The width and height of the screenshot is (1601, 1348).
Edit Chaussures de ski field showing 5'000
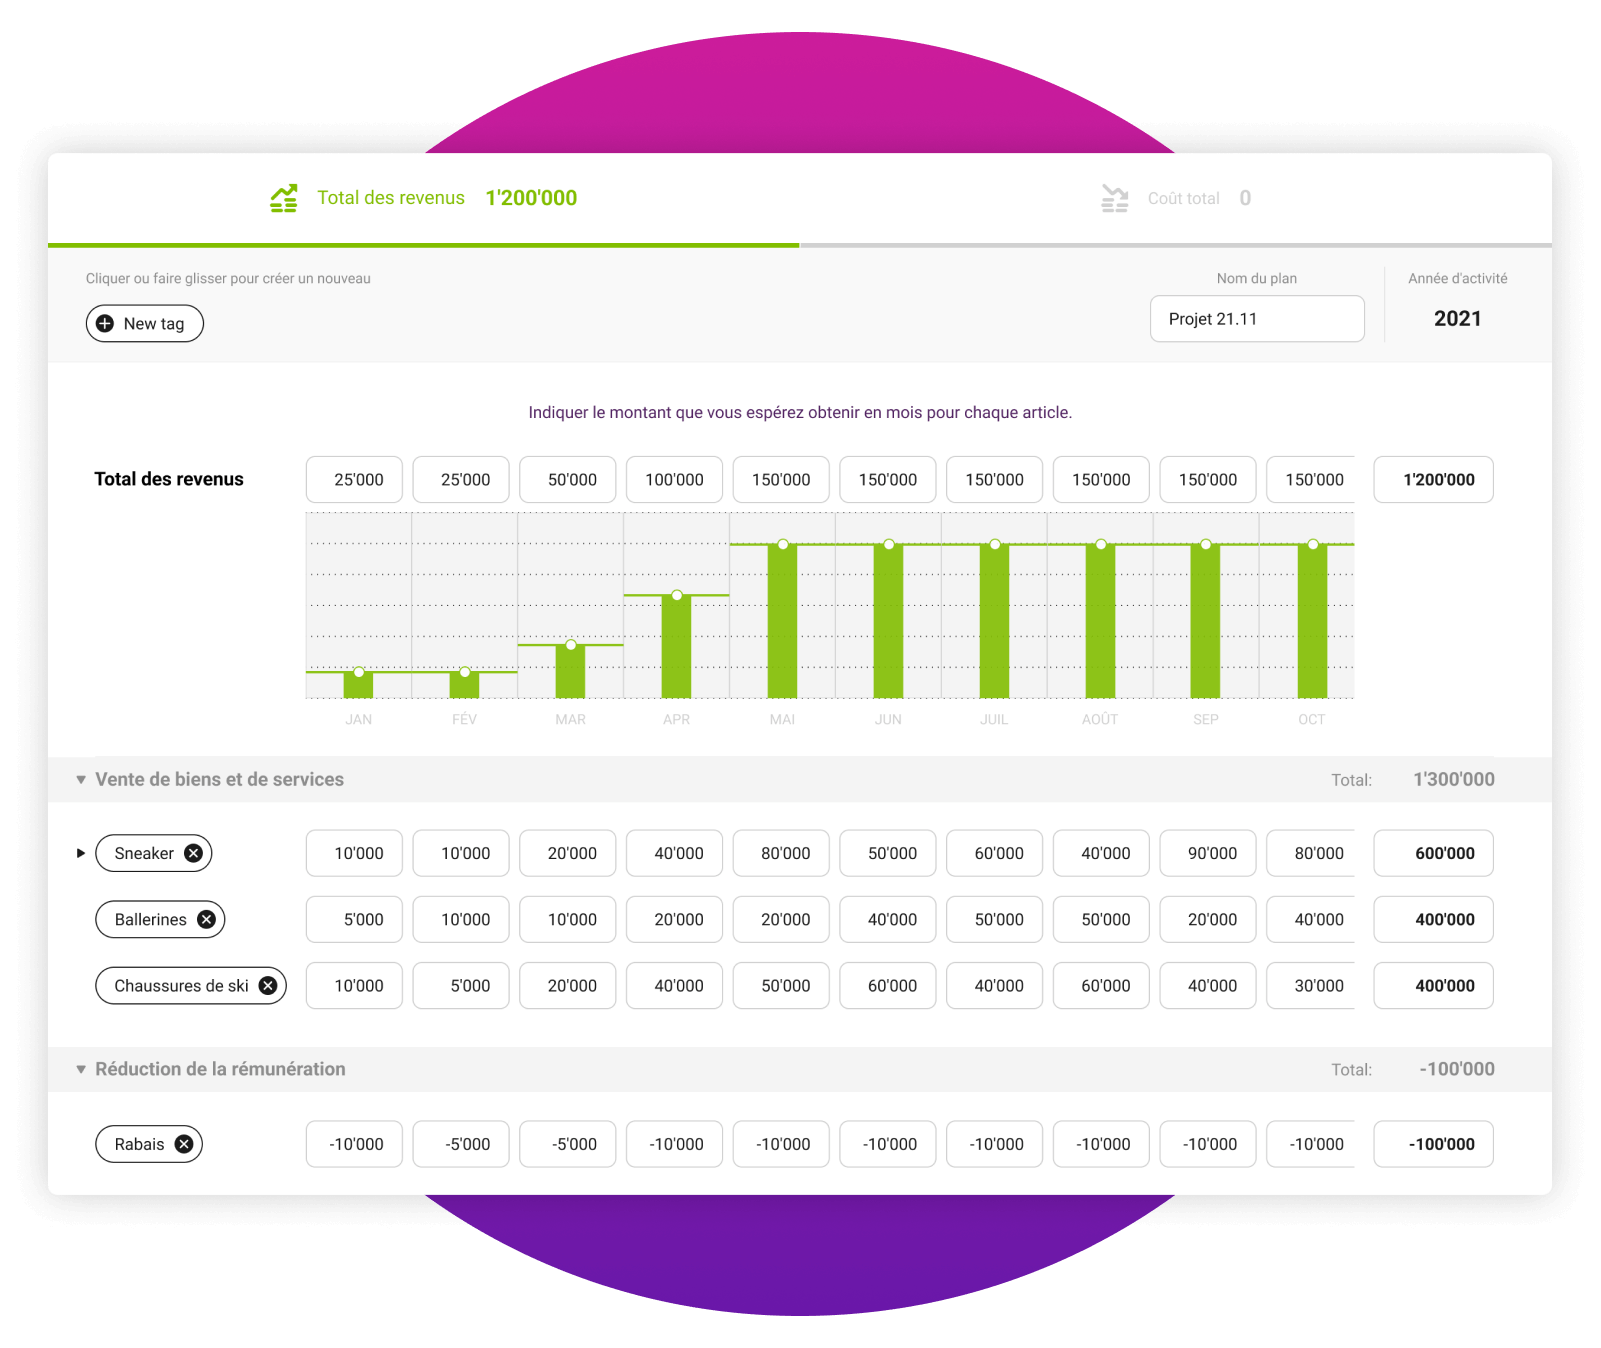[x=461, y=985]
